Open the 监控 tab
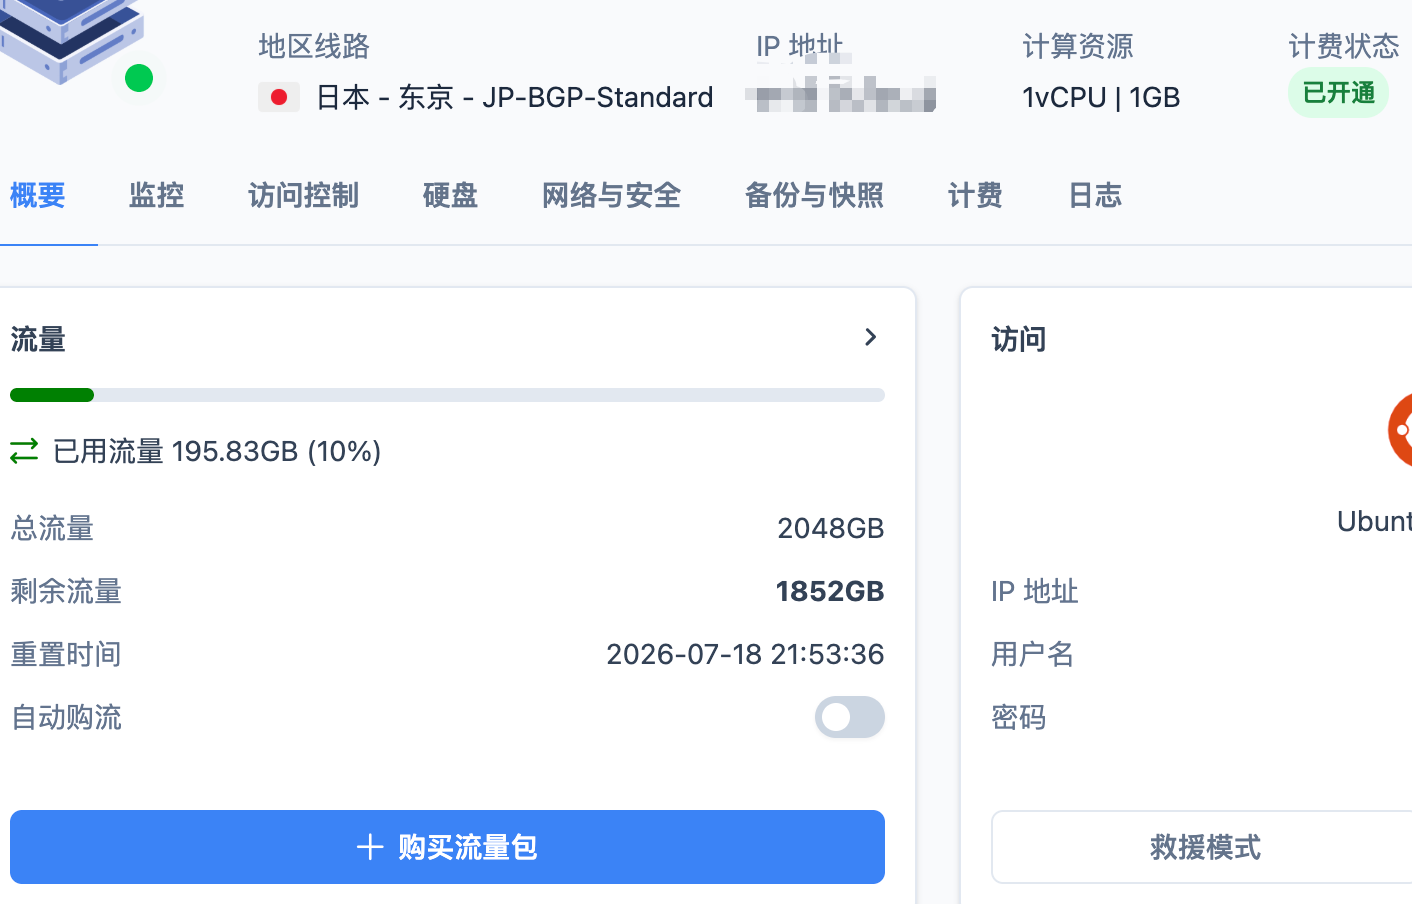 click(x=157, y=195)
